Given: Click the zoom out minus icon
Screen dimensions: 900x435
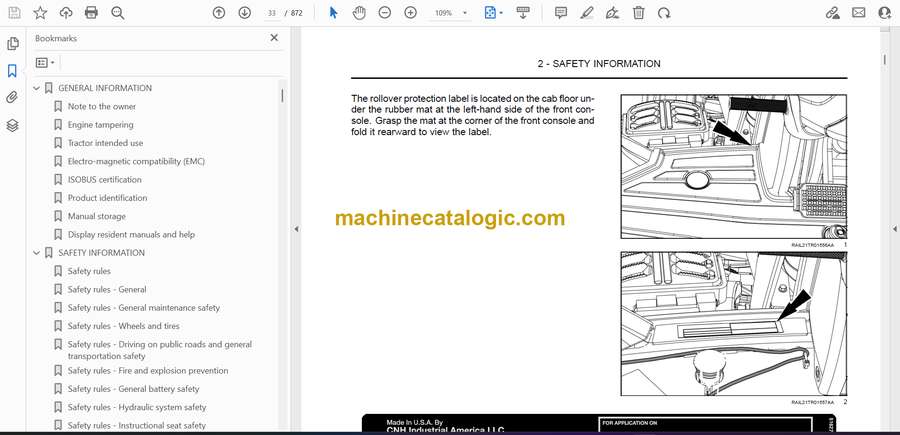Looking at the screenshot, I should [385, 13].
